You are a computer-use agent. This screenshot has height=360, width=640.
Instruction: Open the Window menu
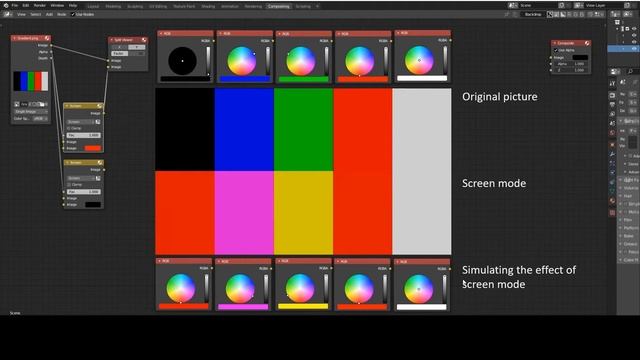pyautogui.click(x=57, y=6)
